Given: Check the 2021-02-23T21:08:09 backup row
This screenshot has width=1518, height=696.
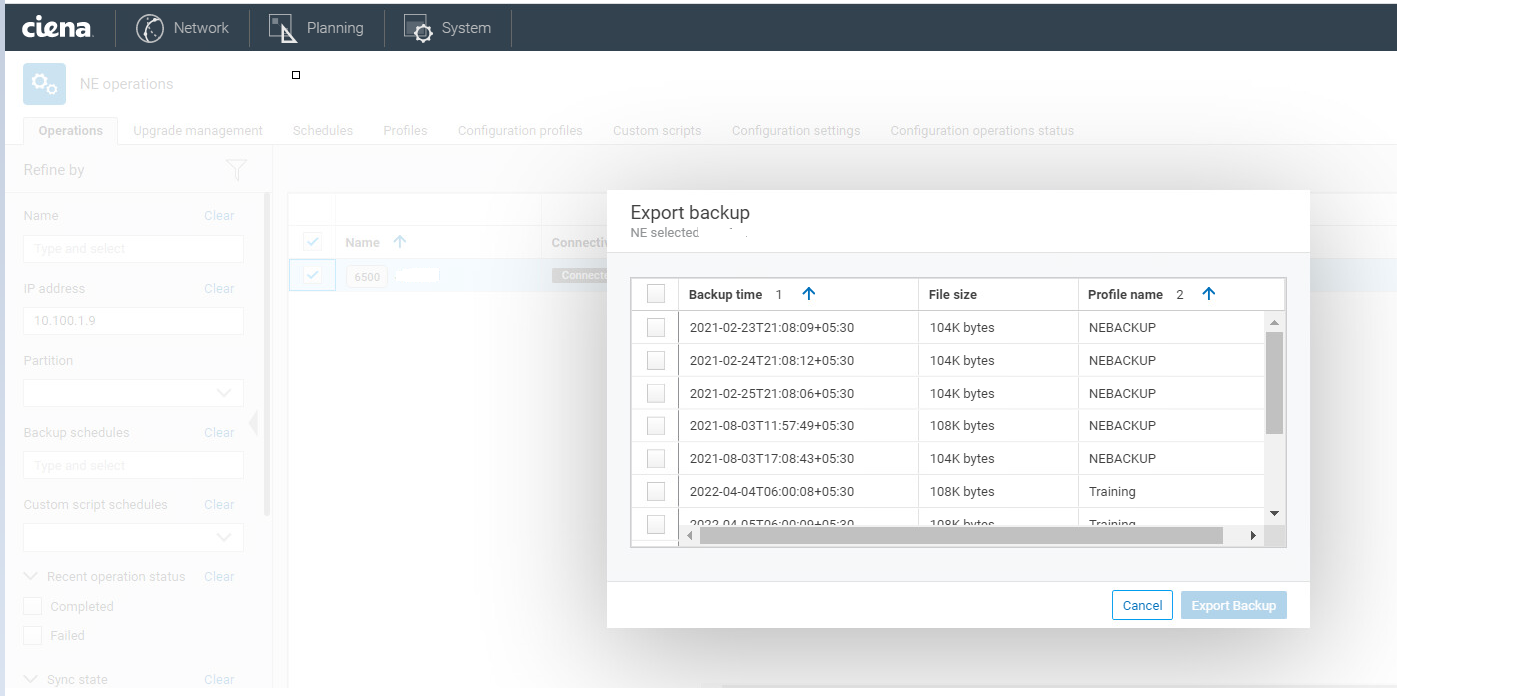Looking at the screenshot, I should coord(656,327).
